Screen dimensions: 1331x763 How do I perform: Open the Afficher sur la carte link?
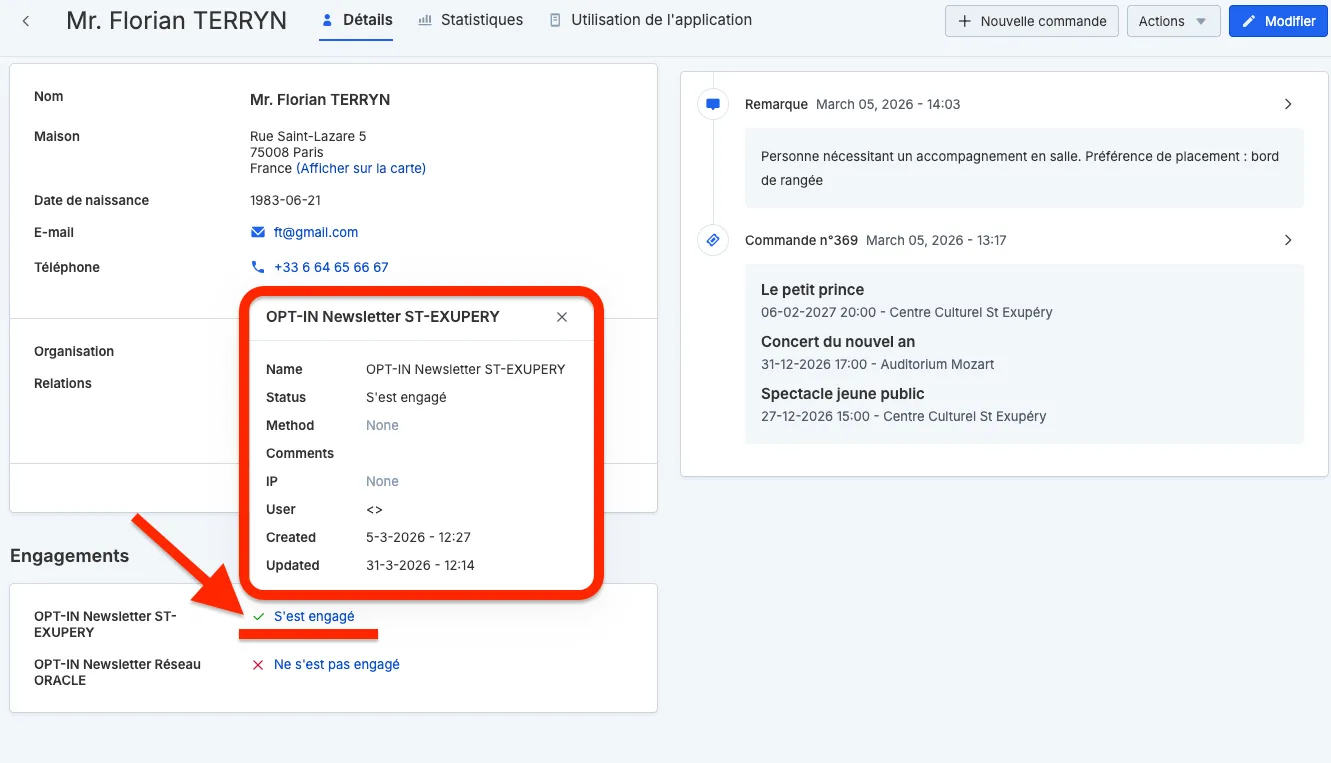pos(361,168)
